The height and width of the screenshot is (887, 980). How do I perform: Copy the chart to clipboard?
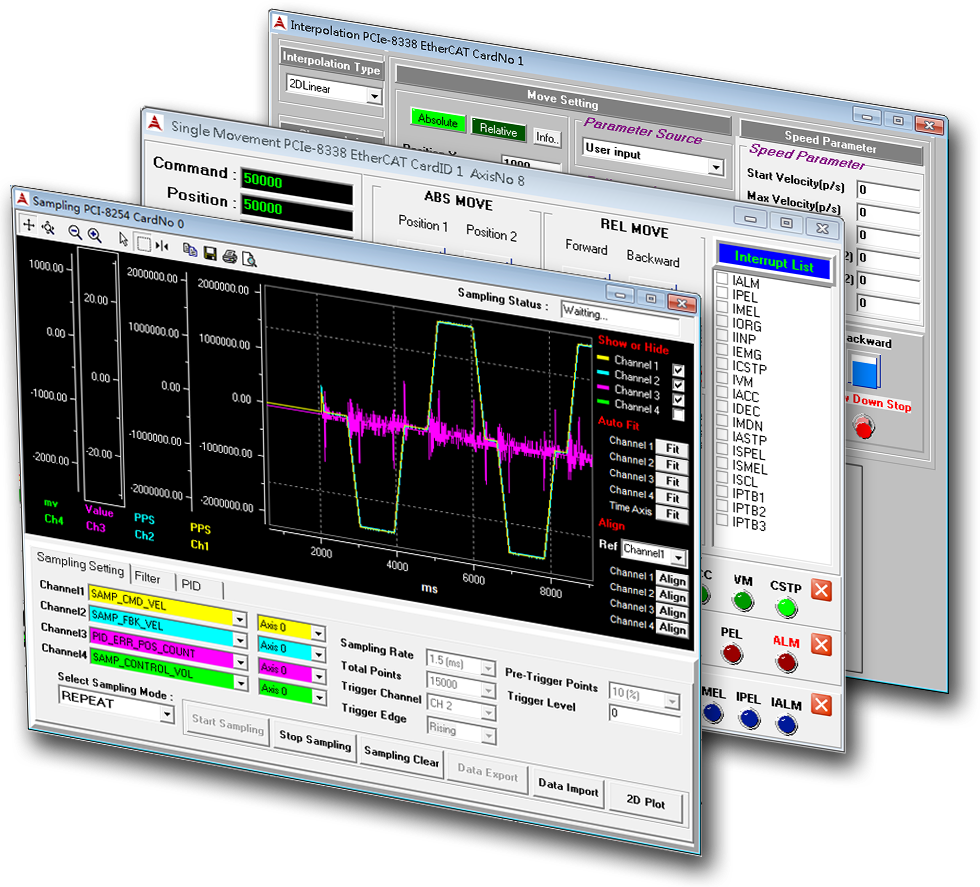[x=190, y=249]
